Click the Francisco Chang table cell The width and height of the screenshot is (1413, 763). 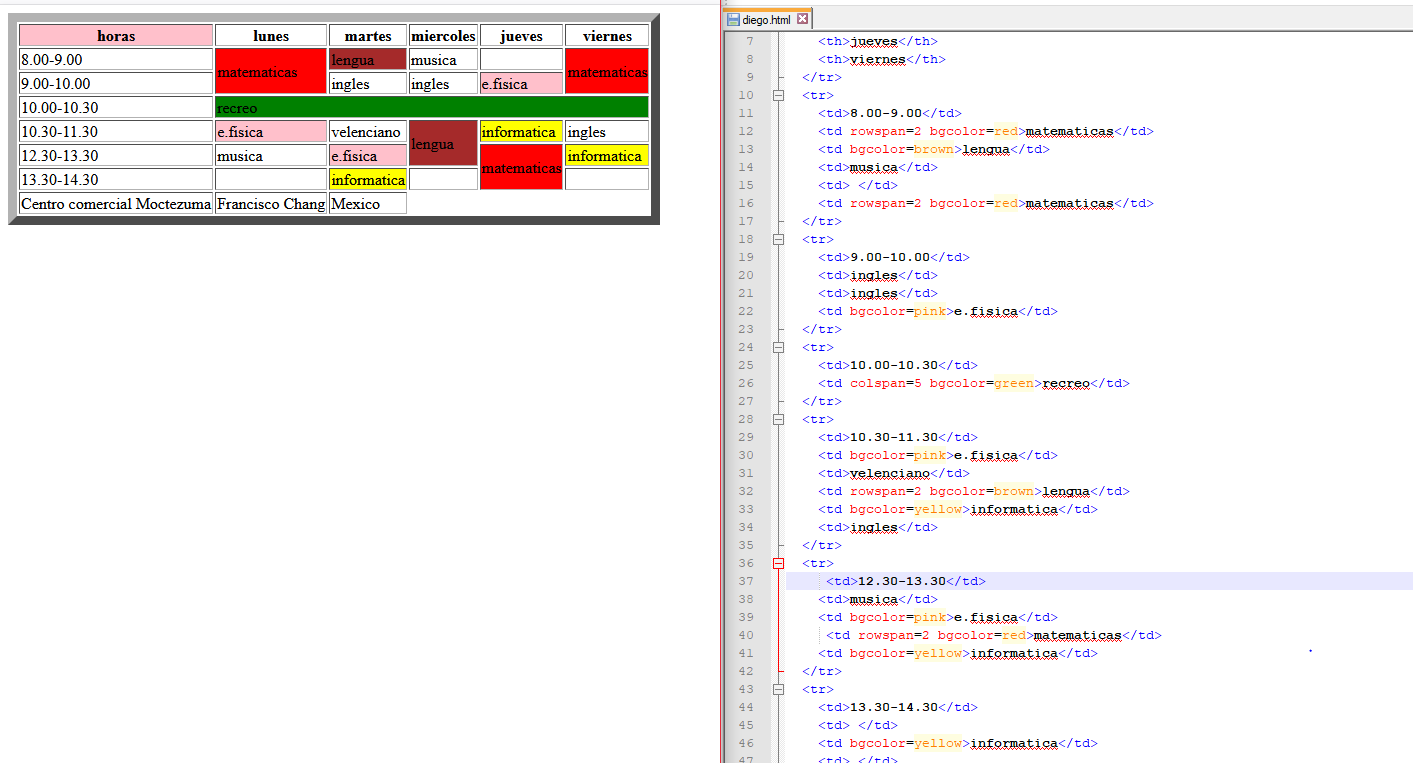coord(271,204)
